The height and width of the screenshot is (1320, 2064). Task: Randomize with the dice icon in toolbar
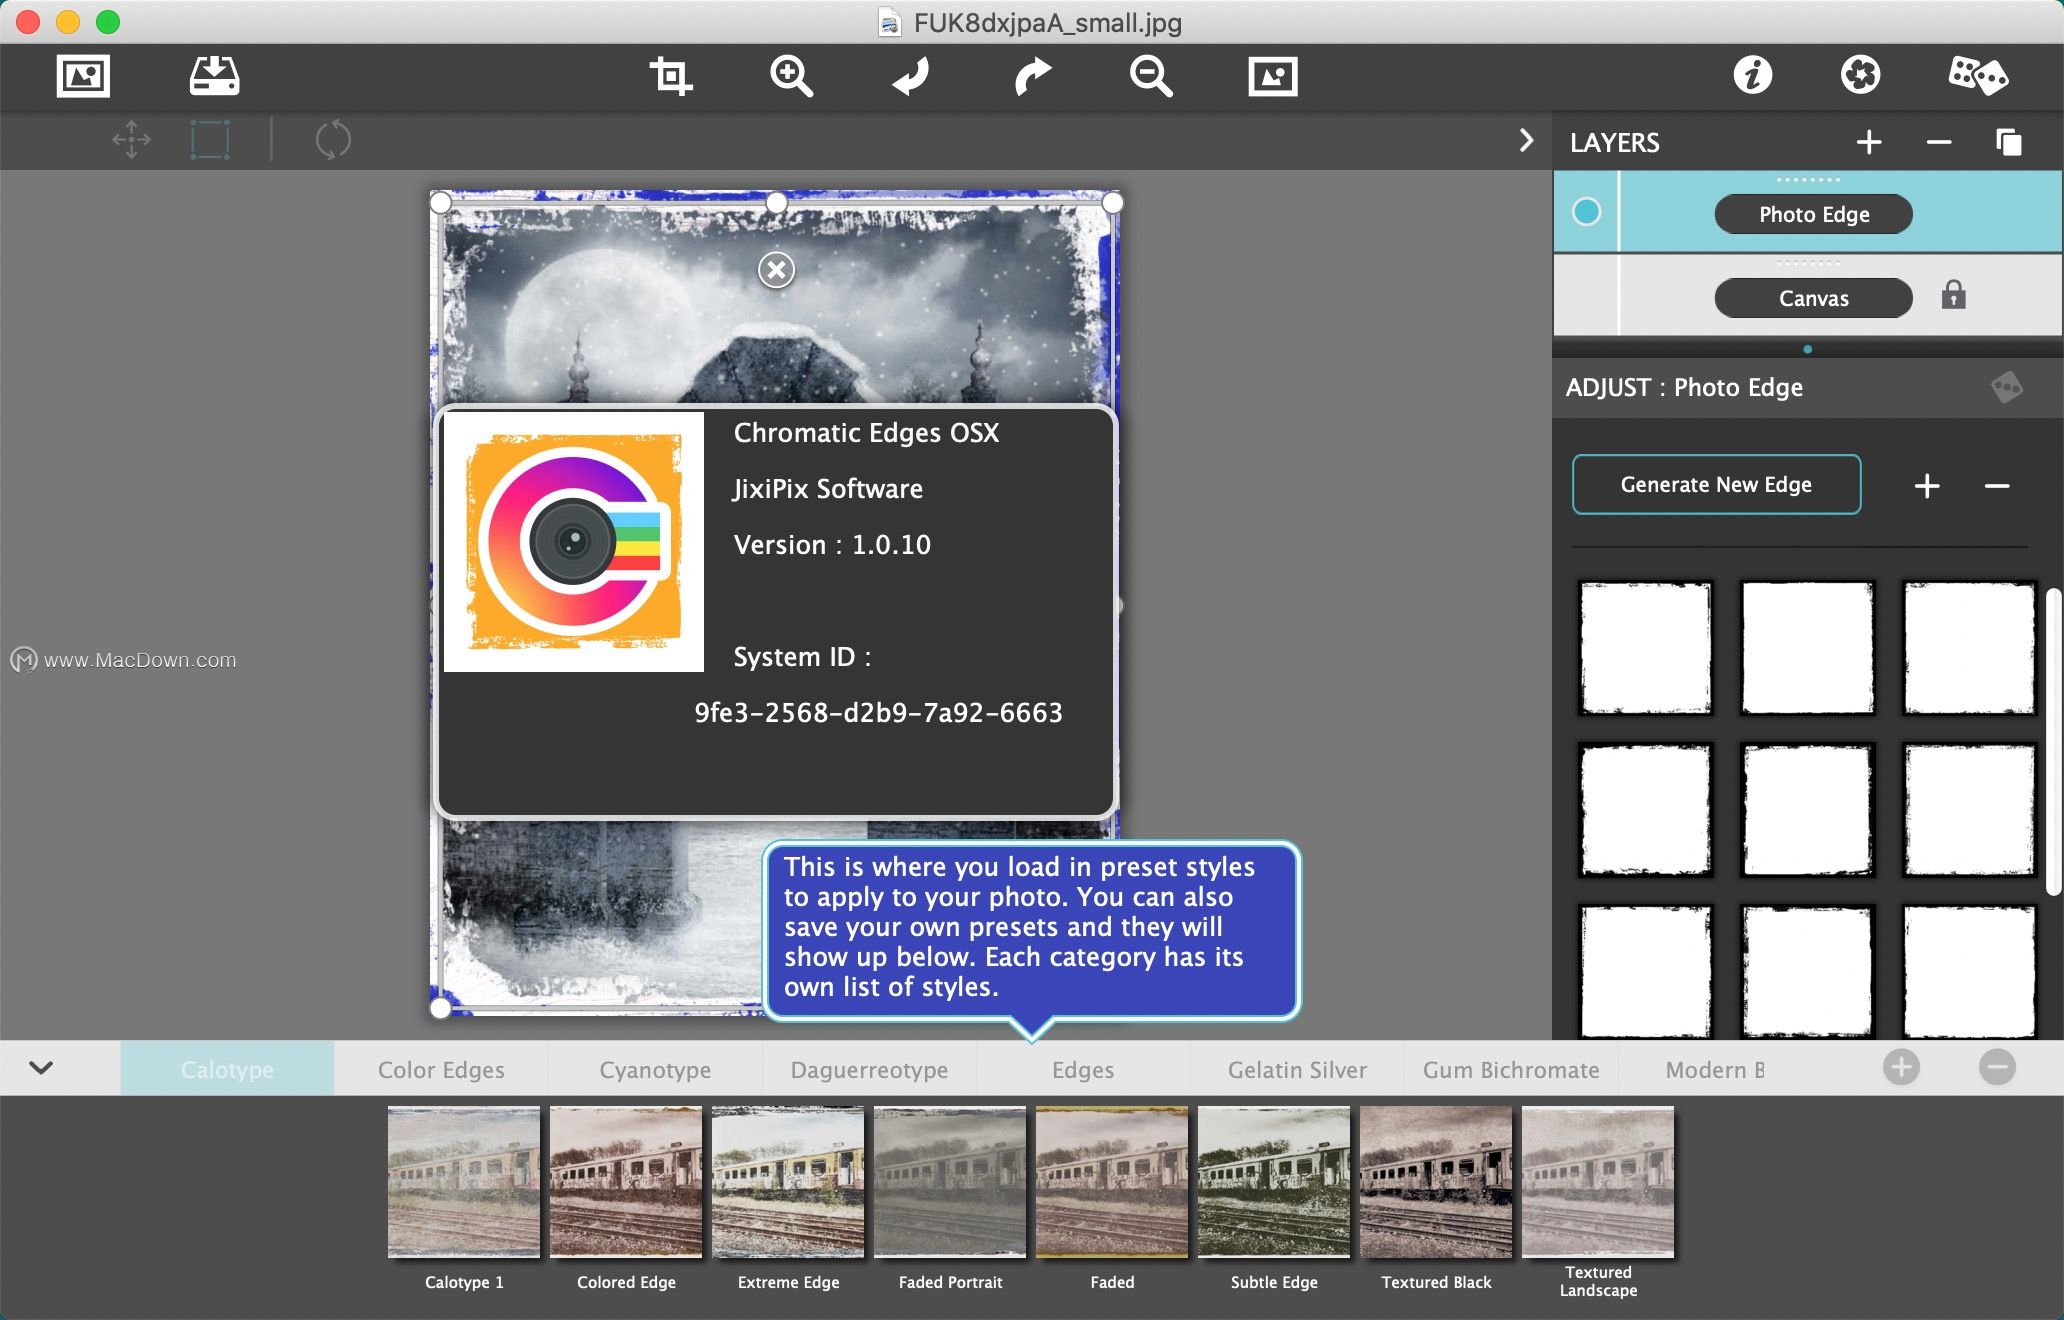[x=1977, y=76]
